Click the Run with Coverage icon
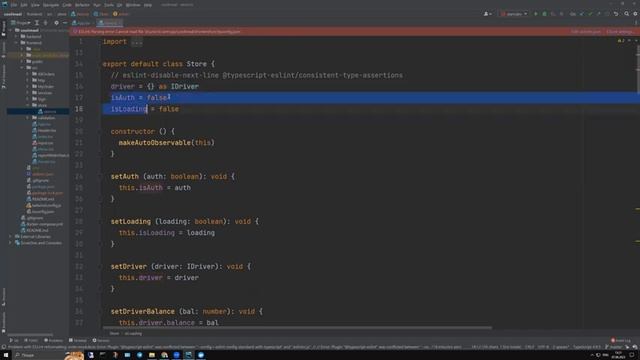This screenshot has height=360, width=640. (x=553, y=14)
